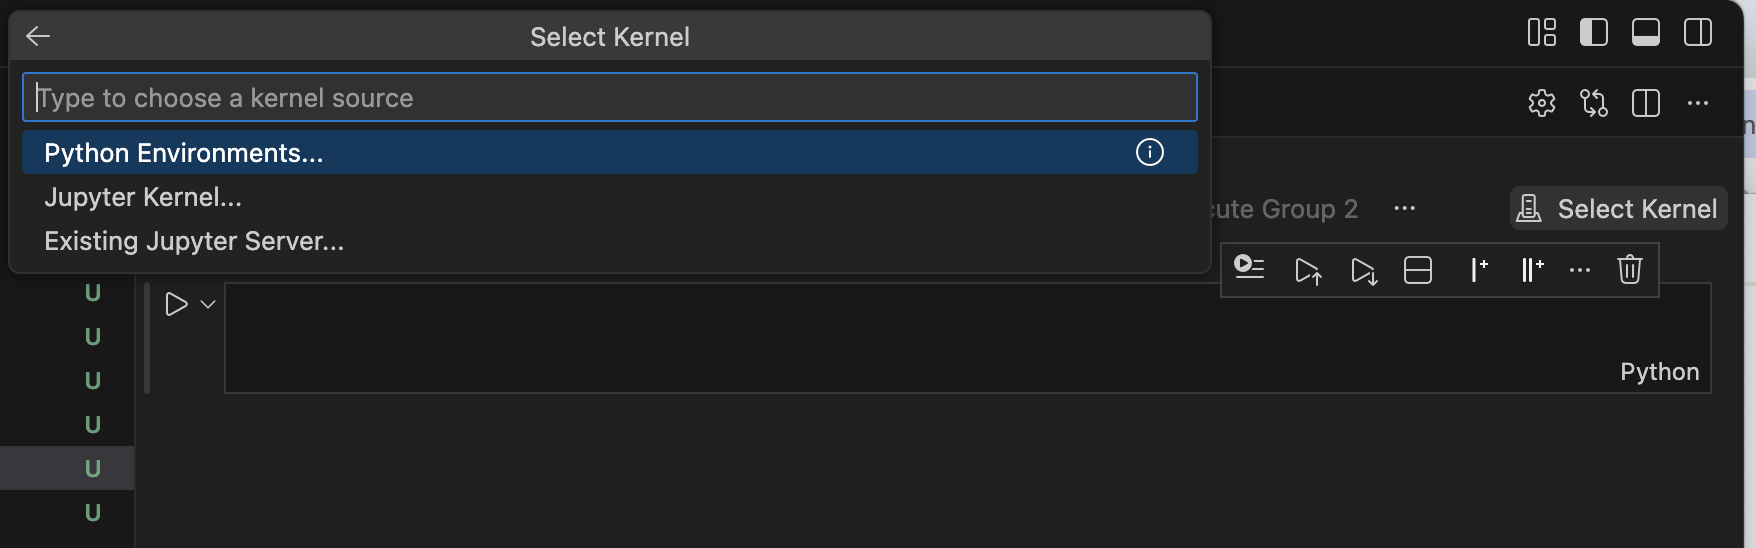Screen dimensions: 1756x548
Task: Execute cell and below icon
Action: [x=1363, y=270]
